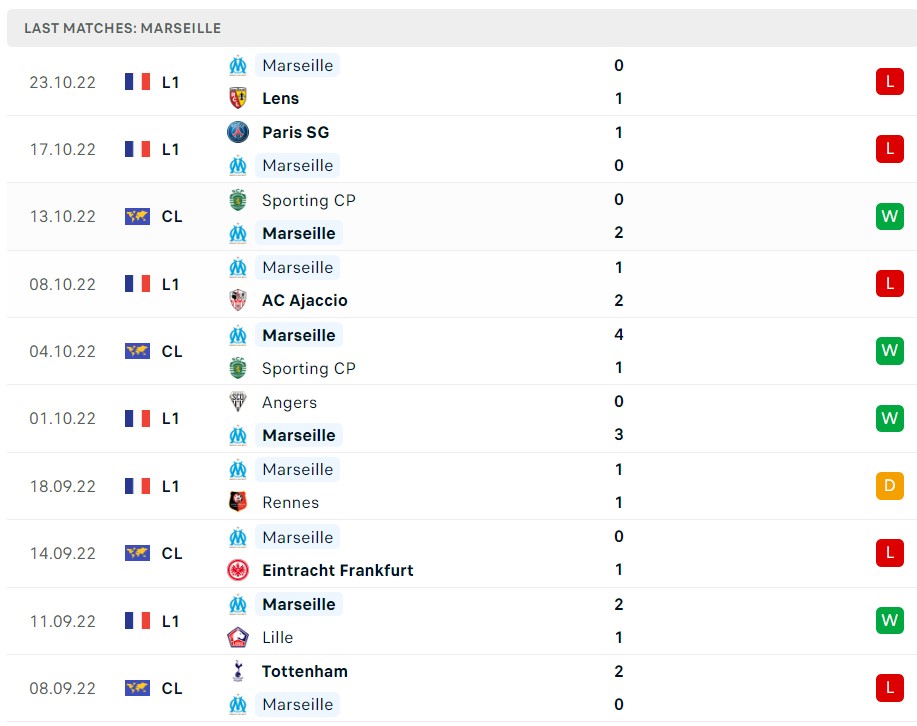The image size is (917, 726).
Task: Click the W badge for the Lille victory
Action: click(x=889, y=620)
